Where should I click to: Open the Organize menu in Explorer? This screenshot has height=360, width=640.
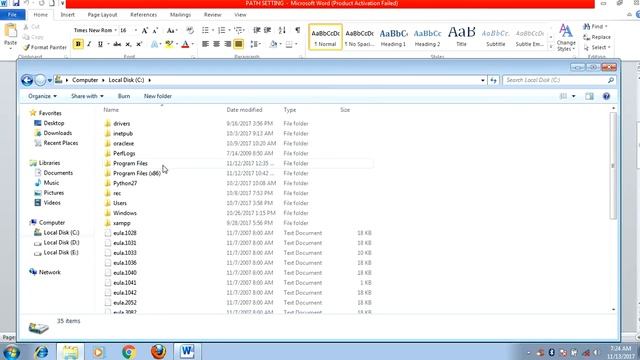[x=42, y=96]
